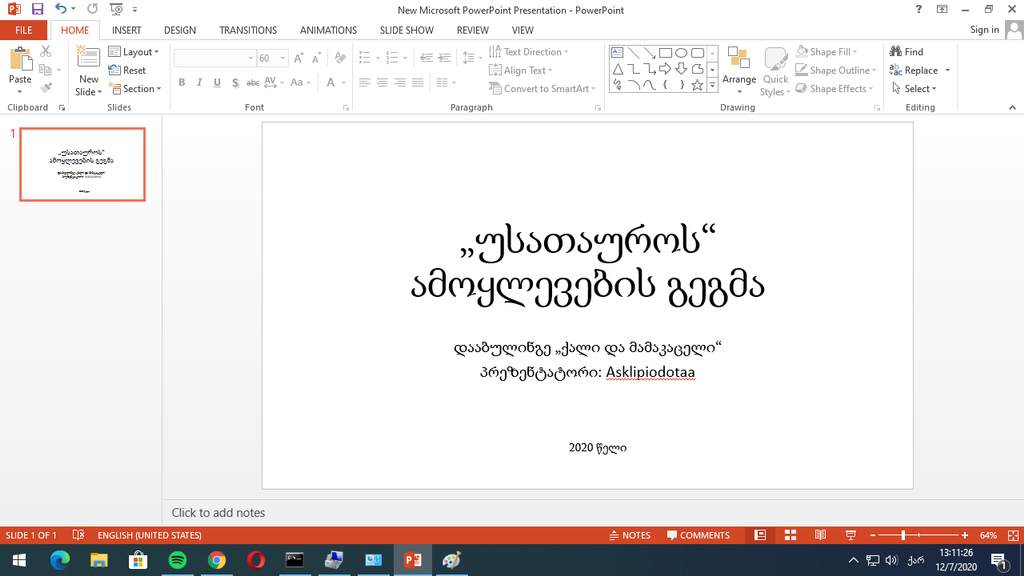Open the Select dropdown in Editing
The height and width of the screenshot is (576, 1024).
point(914,88)
